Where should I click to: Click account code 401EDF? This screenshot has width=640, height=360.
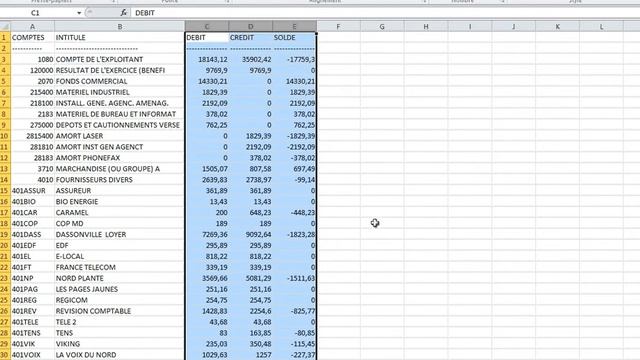pos(32,245)
